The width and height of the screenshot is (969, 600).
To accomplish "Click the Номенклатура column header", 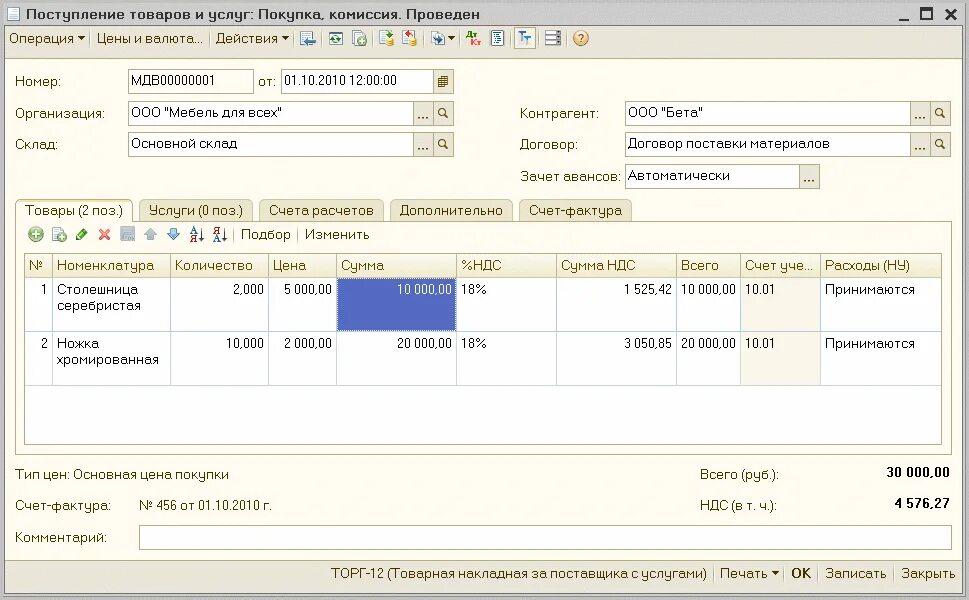I will click(x=111, y=265).
